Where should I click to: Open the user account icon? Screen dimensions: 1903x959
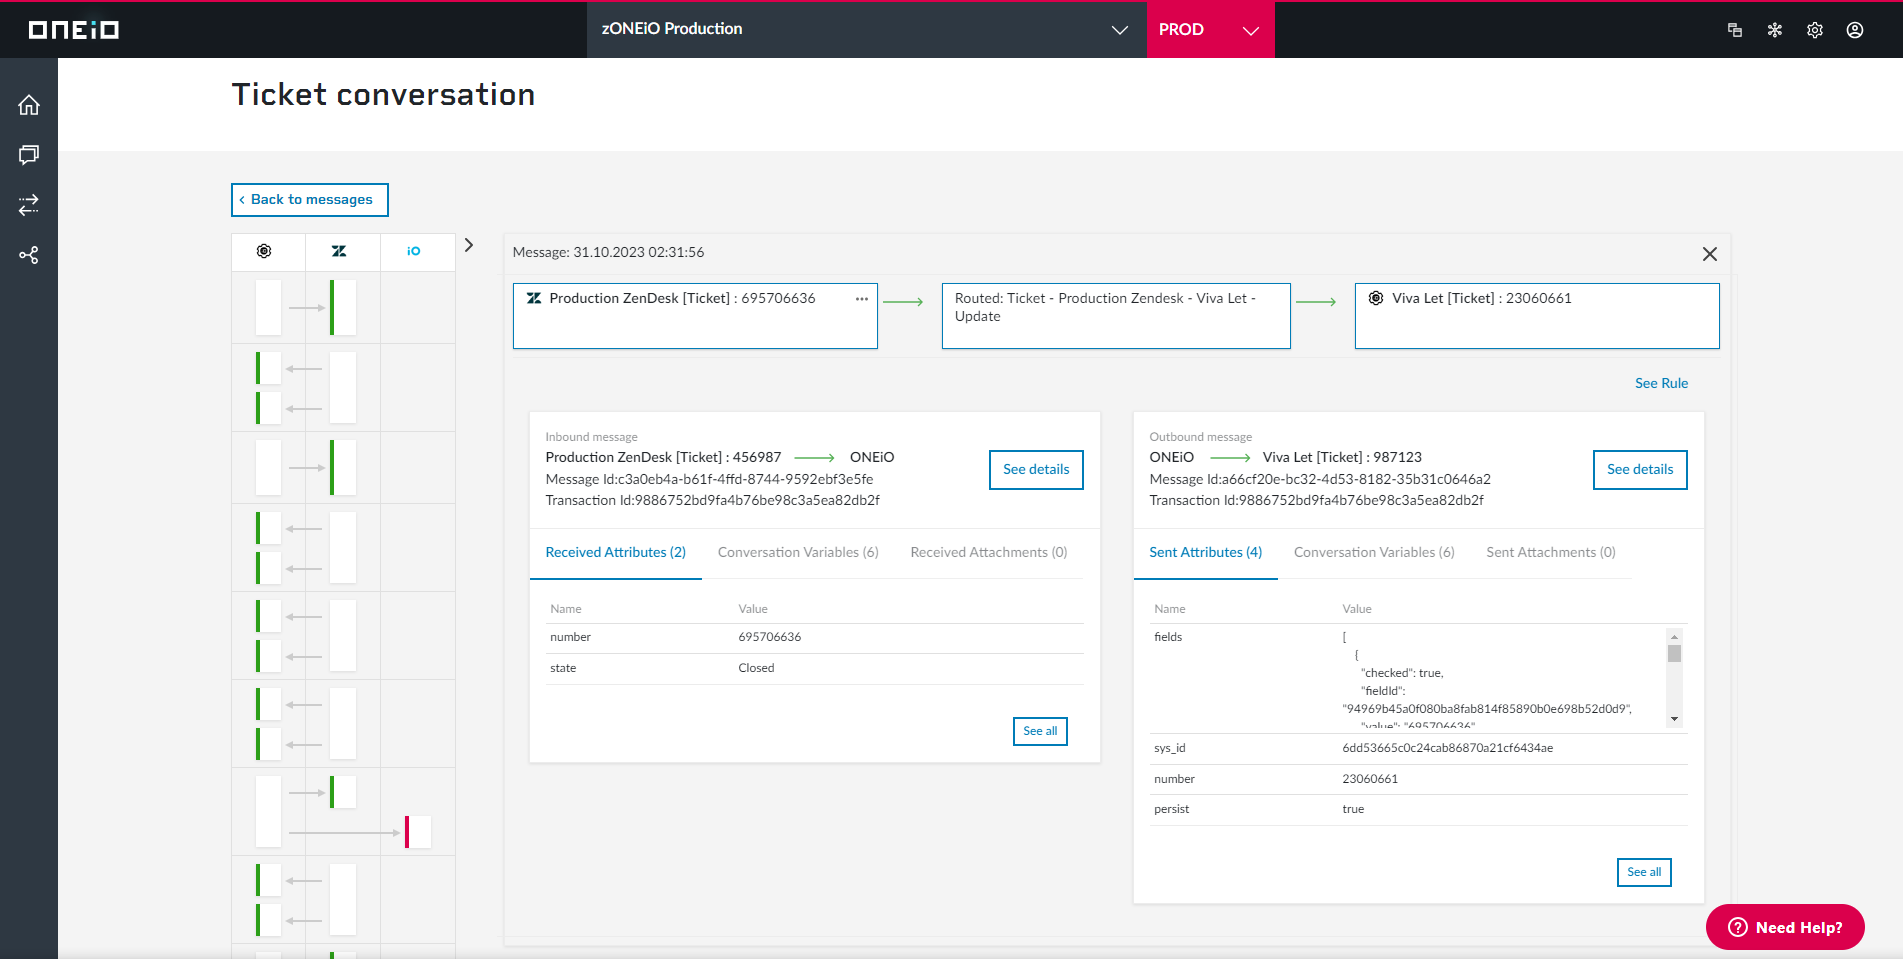click(x=1855, y=30)
